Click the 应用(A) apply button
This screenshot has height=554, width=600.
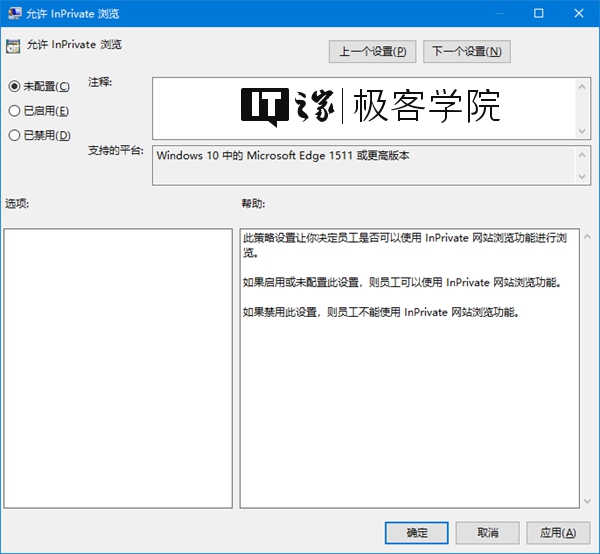tap(558, 533)
